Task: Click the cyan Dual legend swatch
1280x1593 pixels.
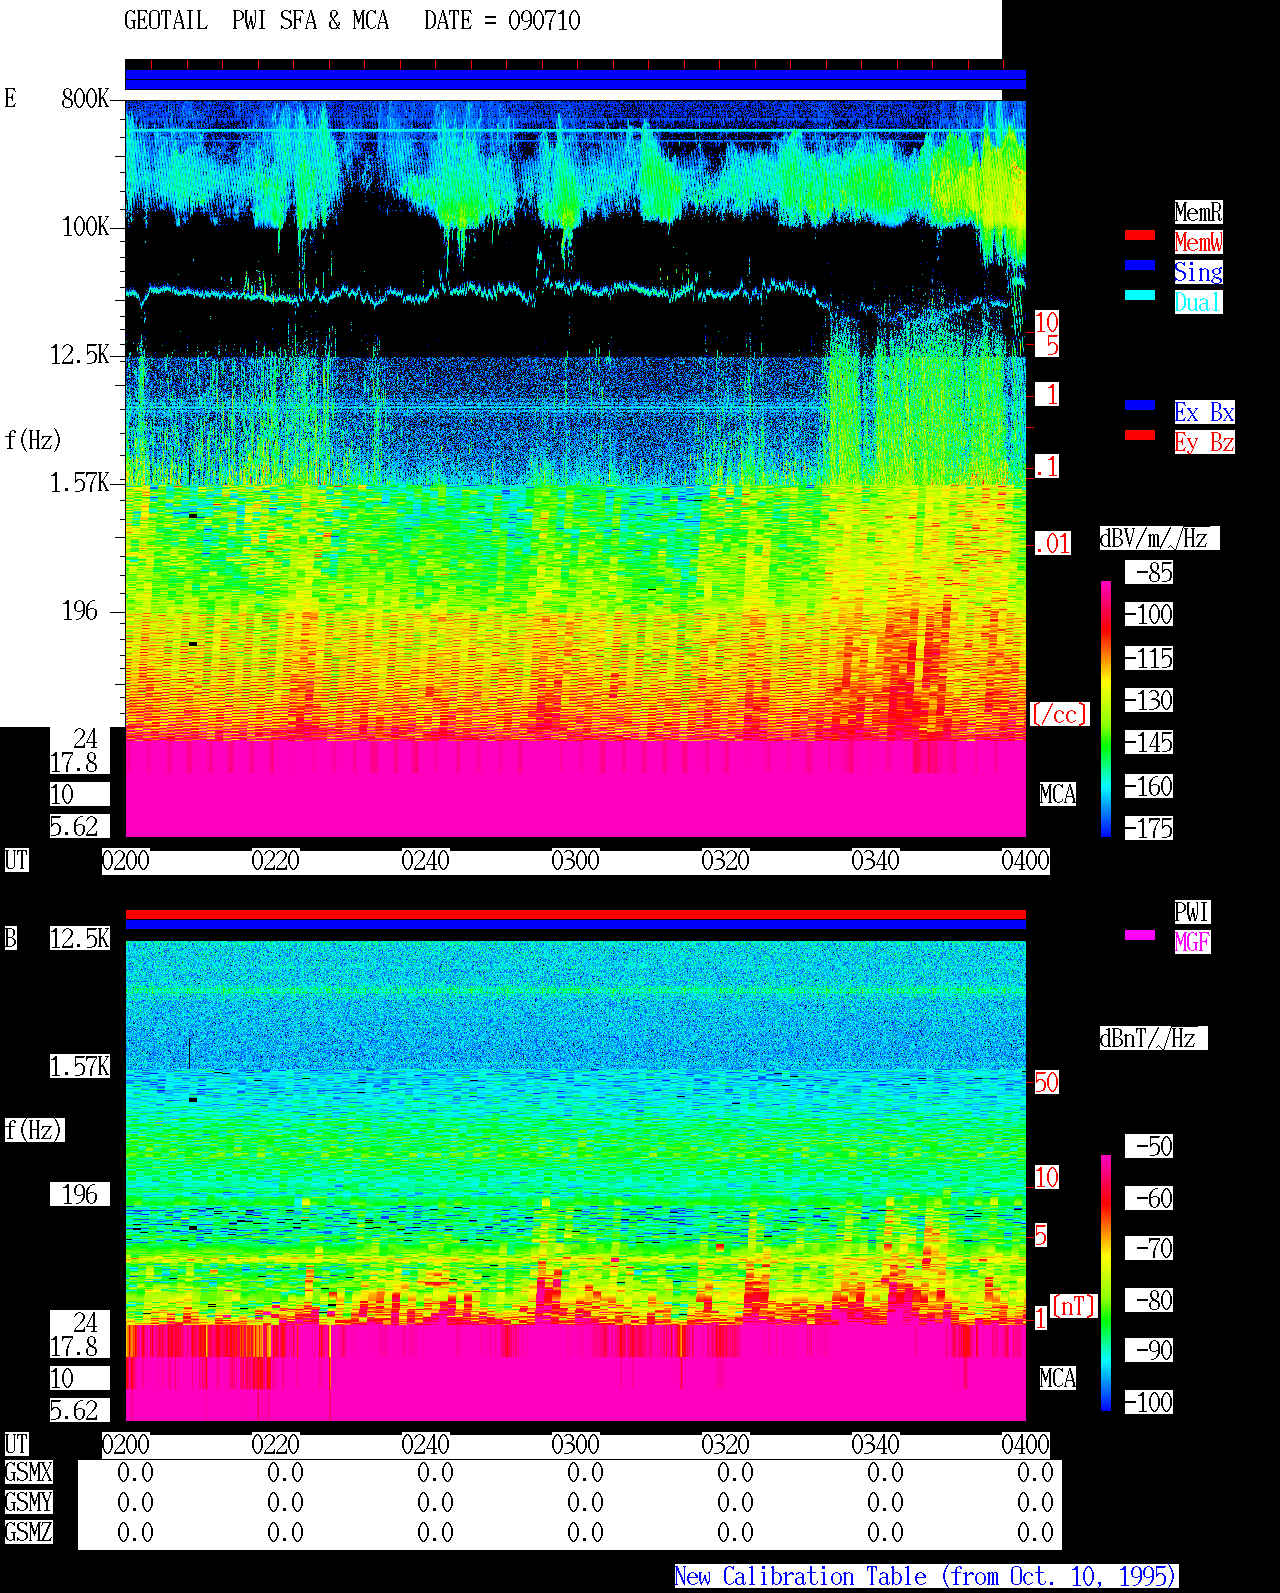Action: [1140, 295]
